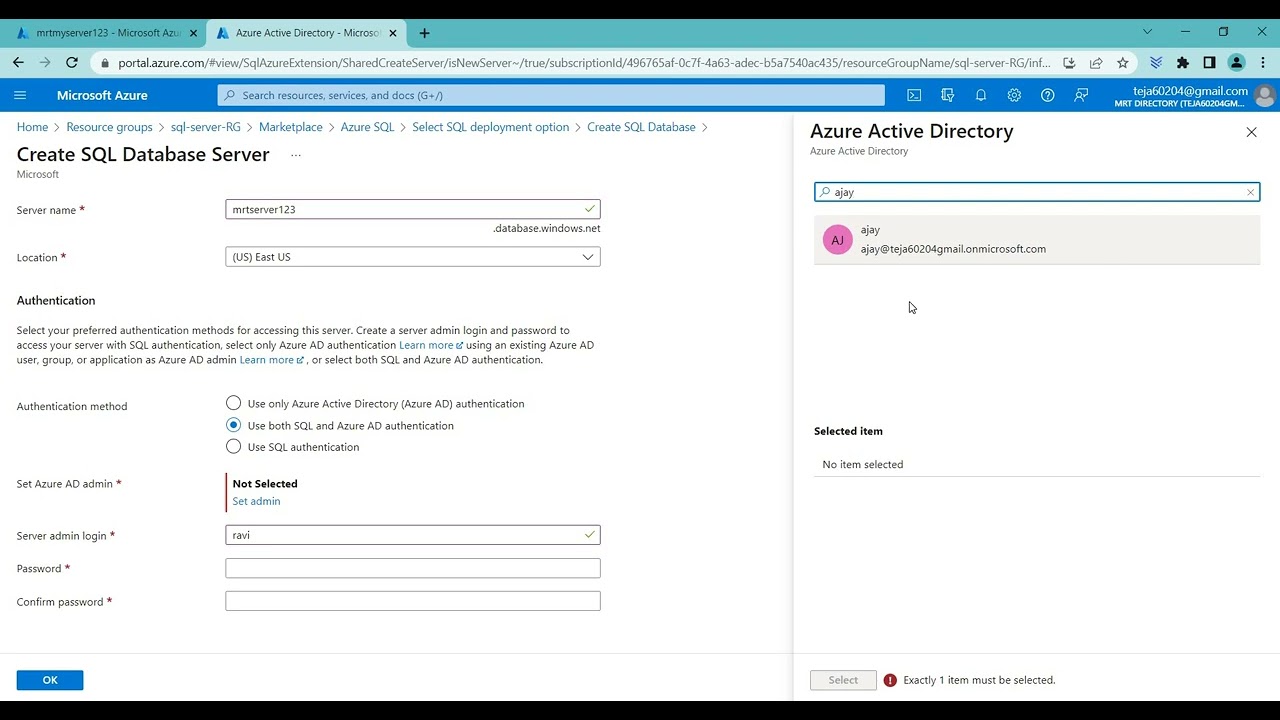Click the disabled Select button
Viewport: 1280px width, 720px height.
click(843, 680)
